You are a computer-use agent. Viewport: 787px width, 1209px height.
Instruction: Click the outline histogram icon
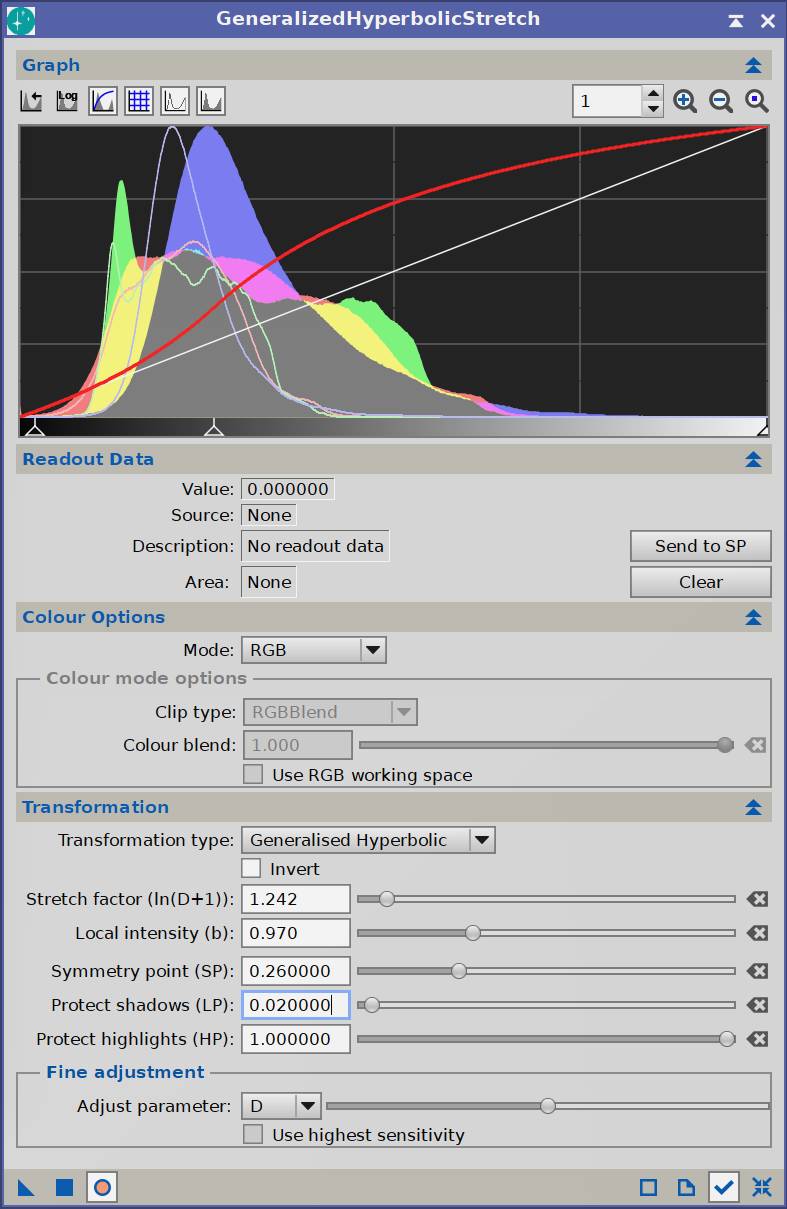175,101
